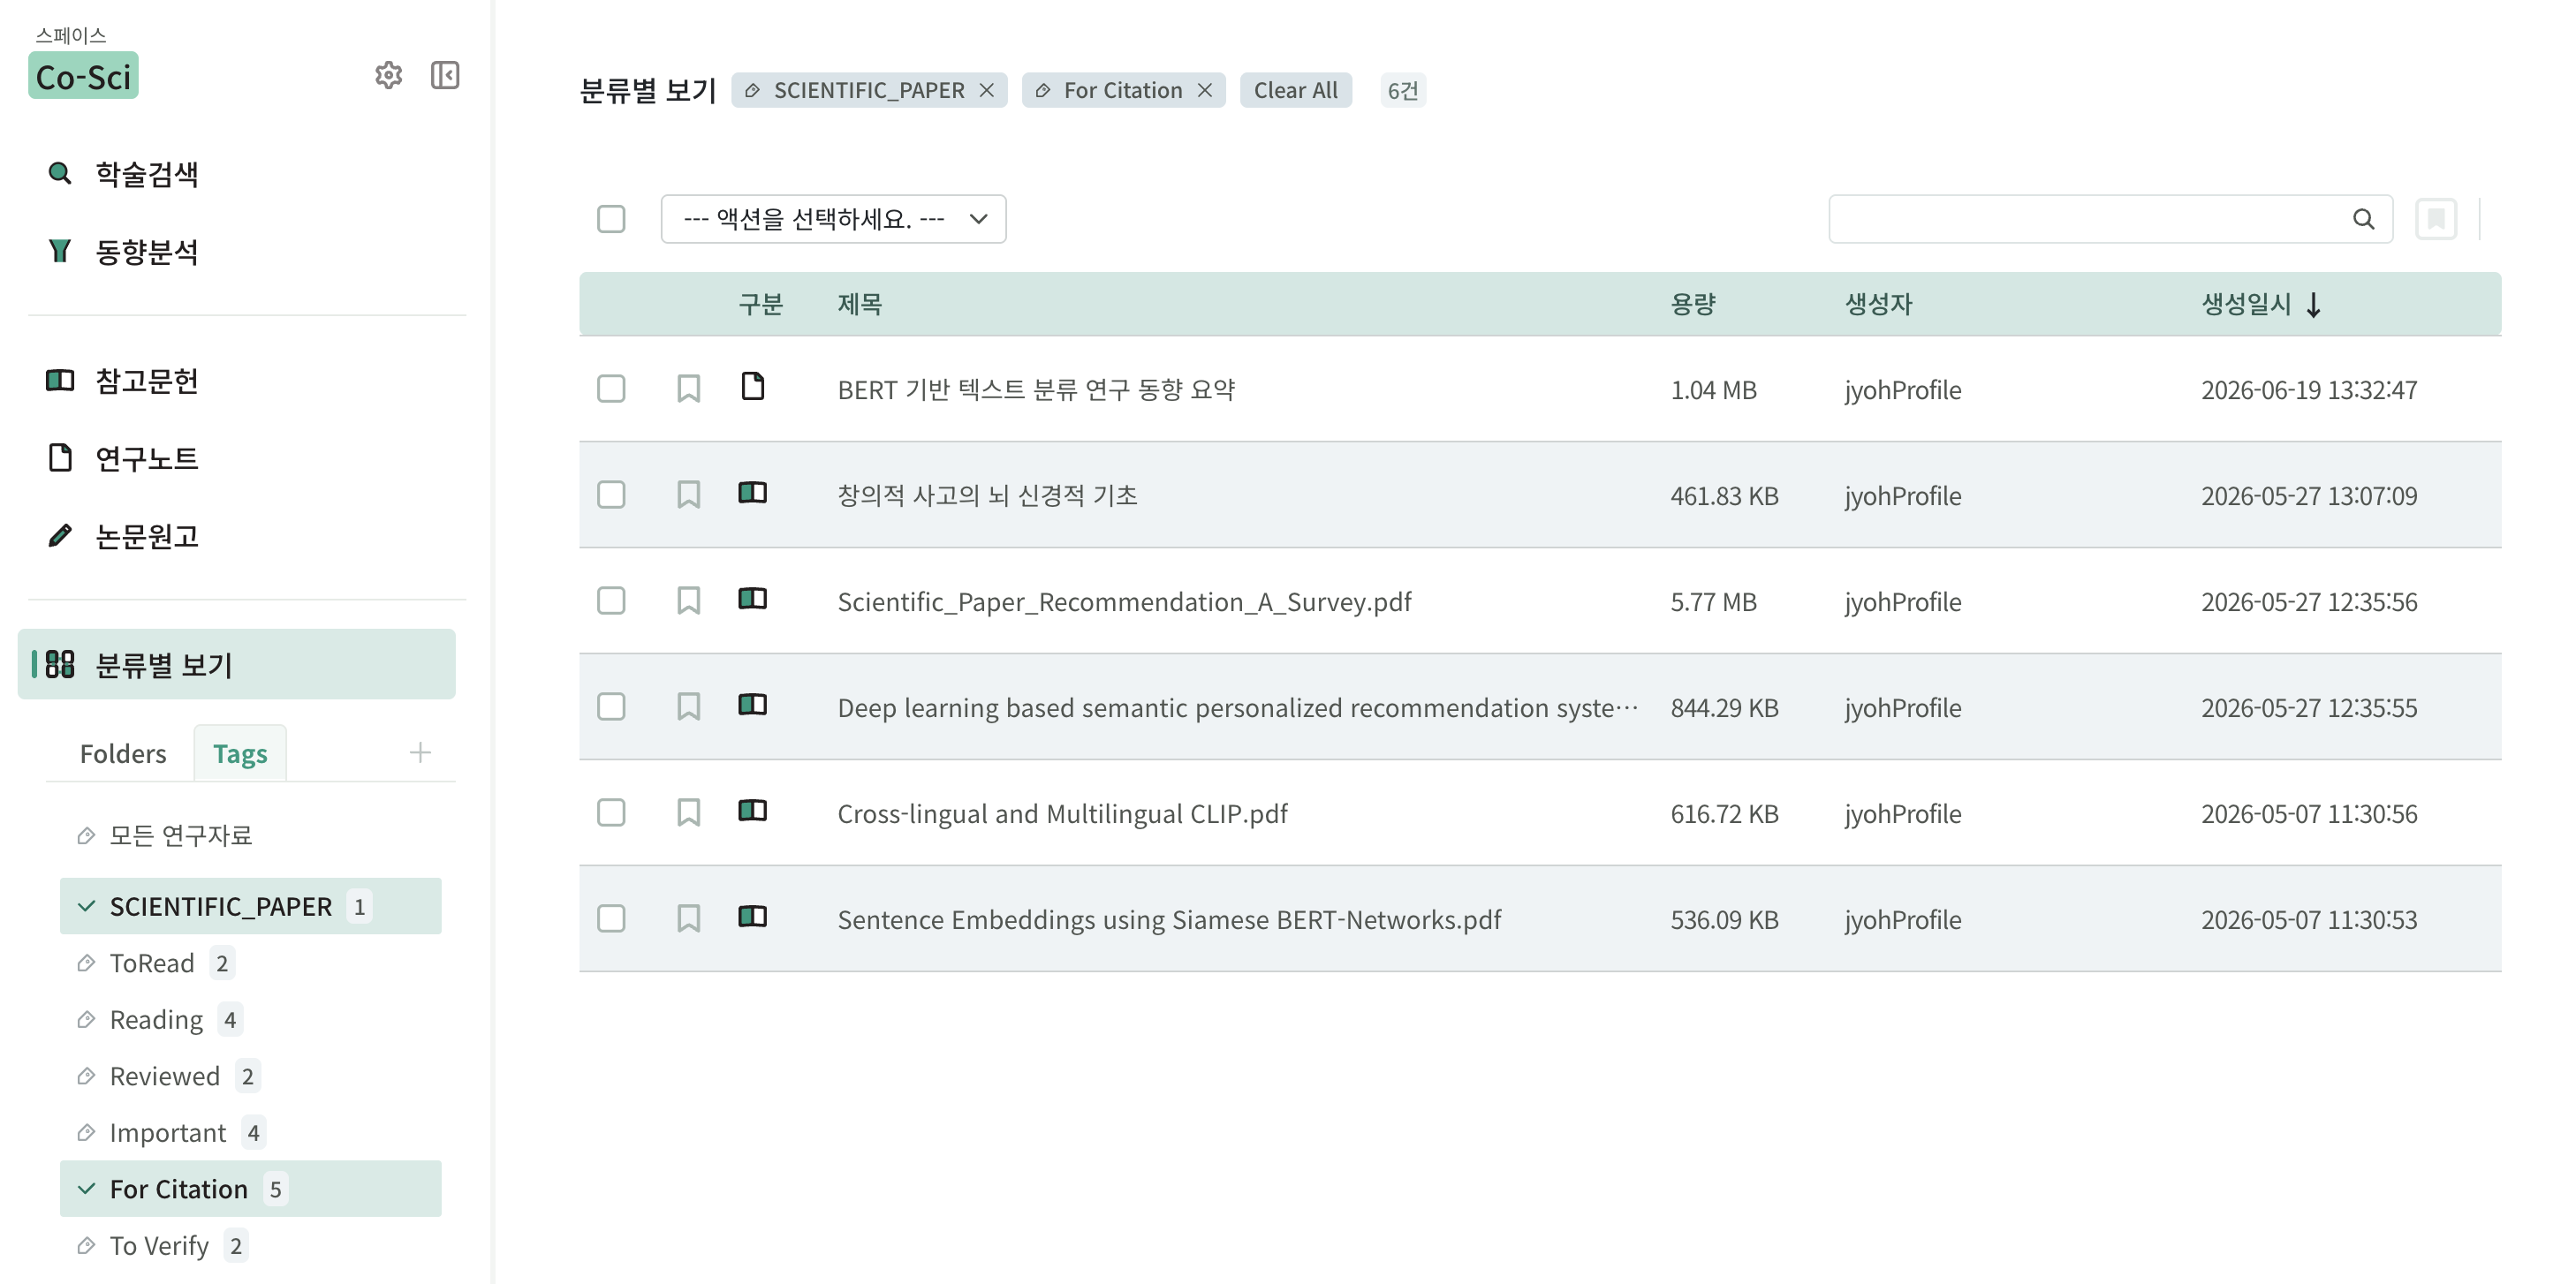2576x1284 pixels.
Task: Bookmark the BERT 기반 텍스트 분류 row
Action: pos(688,388)
